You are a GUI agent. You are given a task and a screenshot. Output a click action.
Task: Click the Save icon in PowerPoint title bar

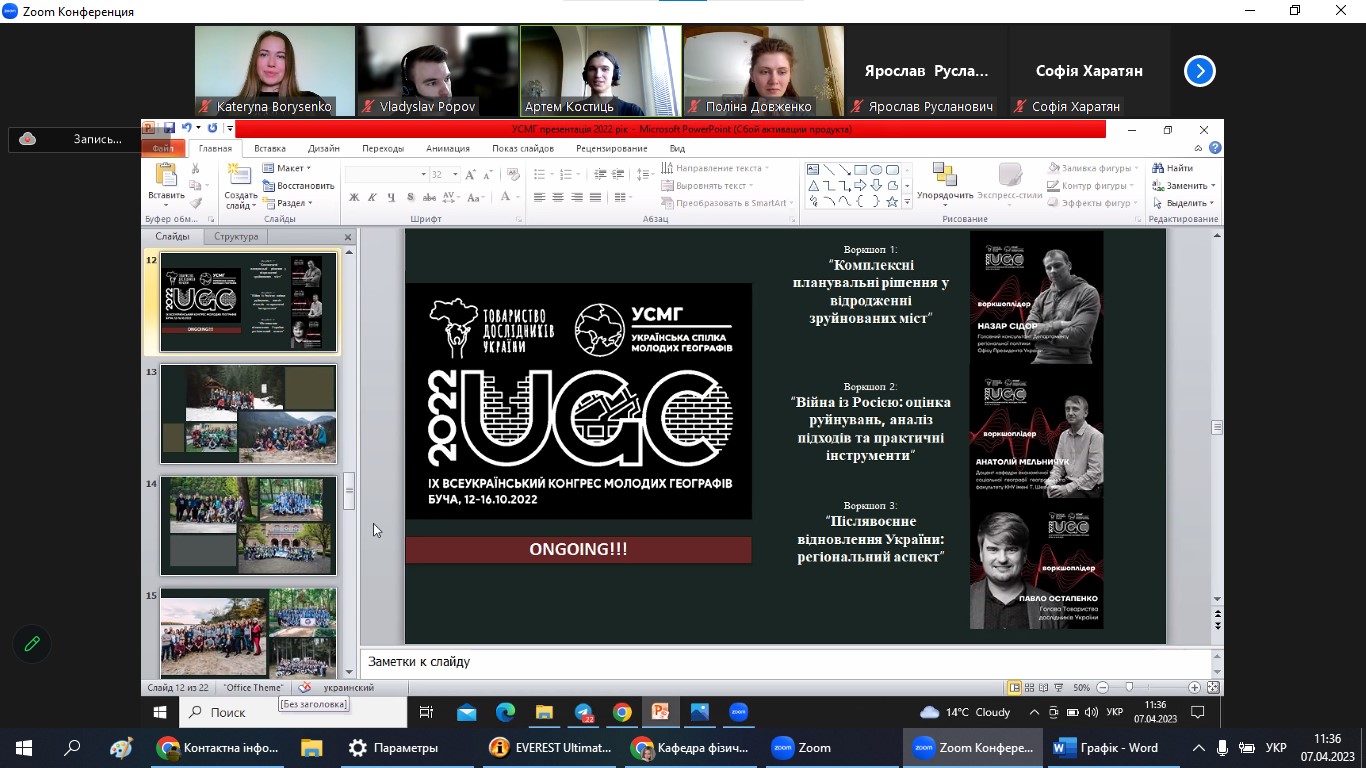pyautogui.click(x=169, y=128)
